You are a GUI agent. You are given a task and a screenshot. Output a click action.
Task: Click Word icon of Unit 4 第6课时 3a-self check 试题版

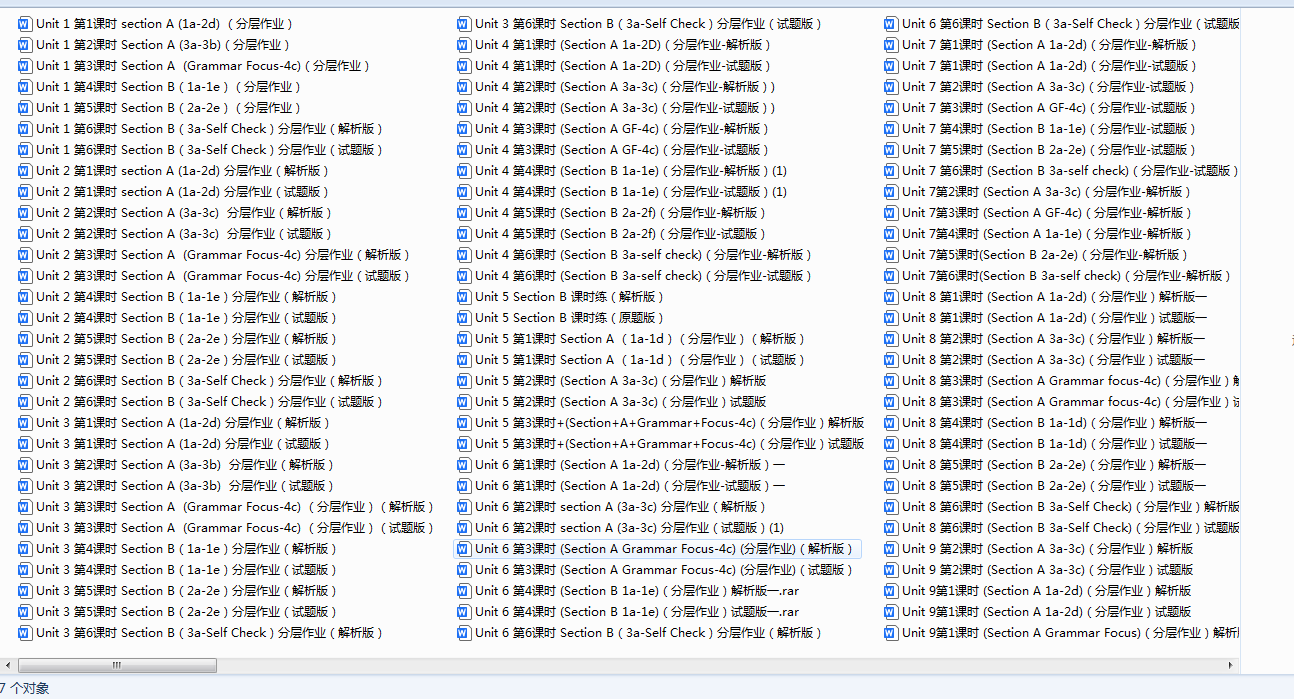464,275
